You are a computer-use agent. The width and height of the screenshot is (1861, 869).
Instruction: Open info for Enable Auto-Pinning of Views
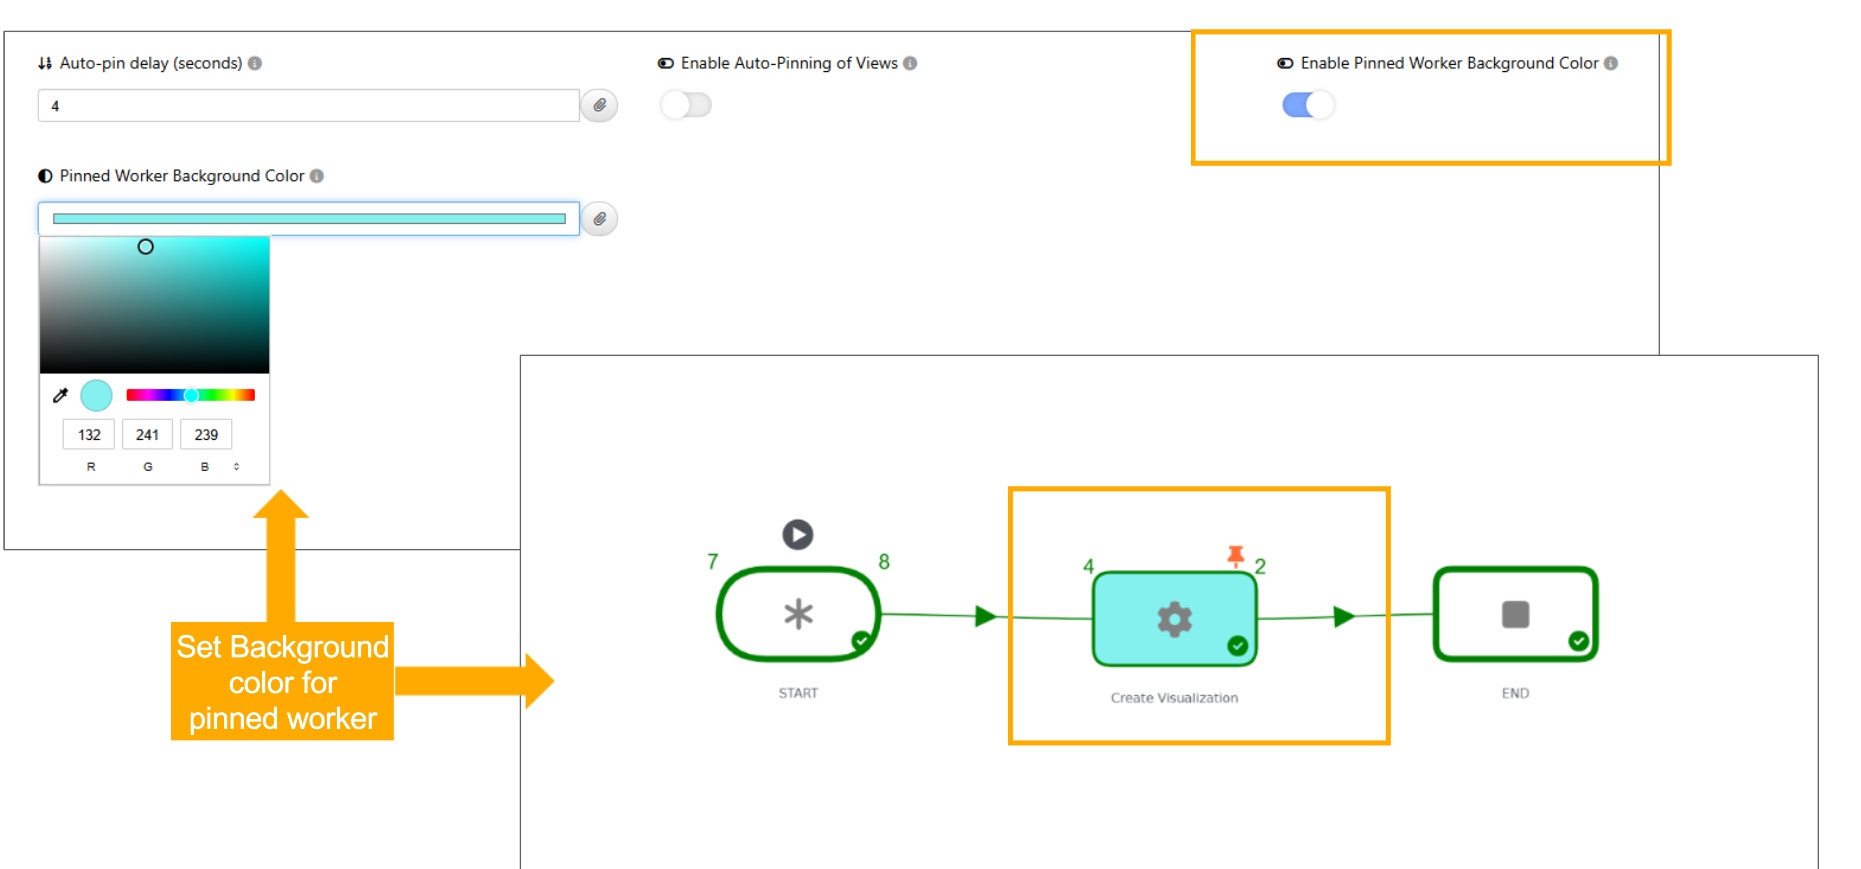tap(910, 63)
